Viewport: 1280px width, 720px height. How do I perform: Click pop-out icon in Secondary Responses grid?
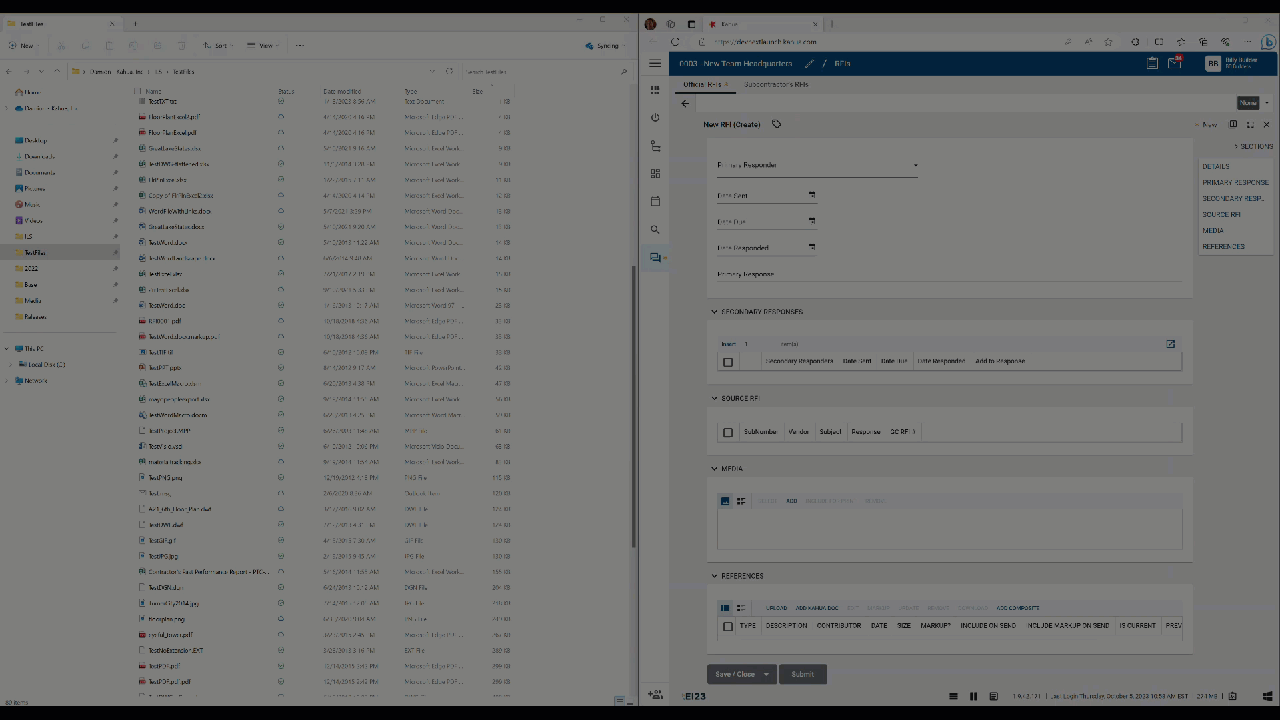[1170, 344]
